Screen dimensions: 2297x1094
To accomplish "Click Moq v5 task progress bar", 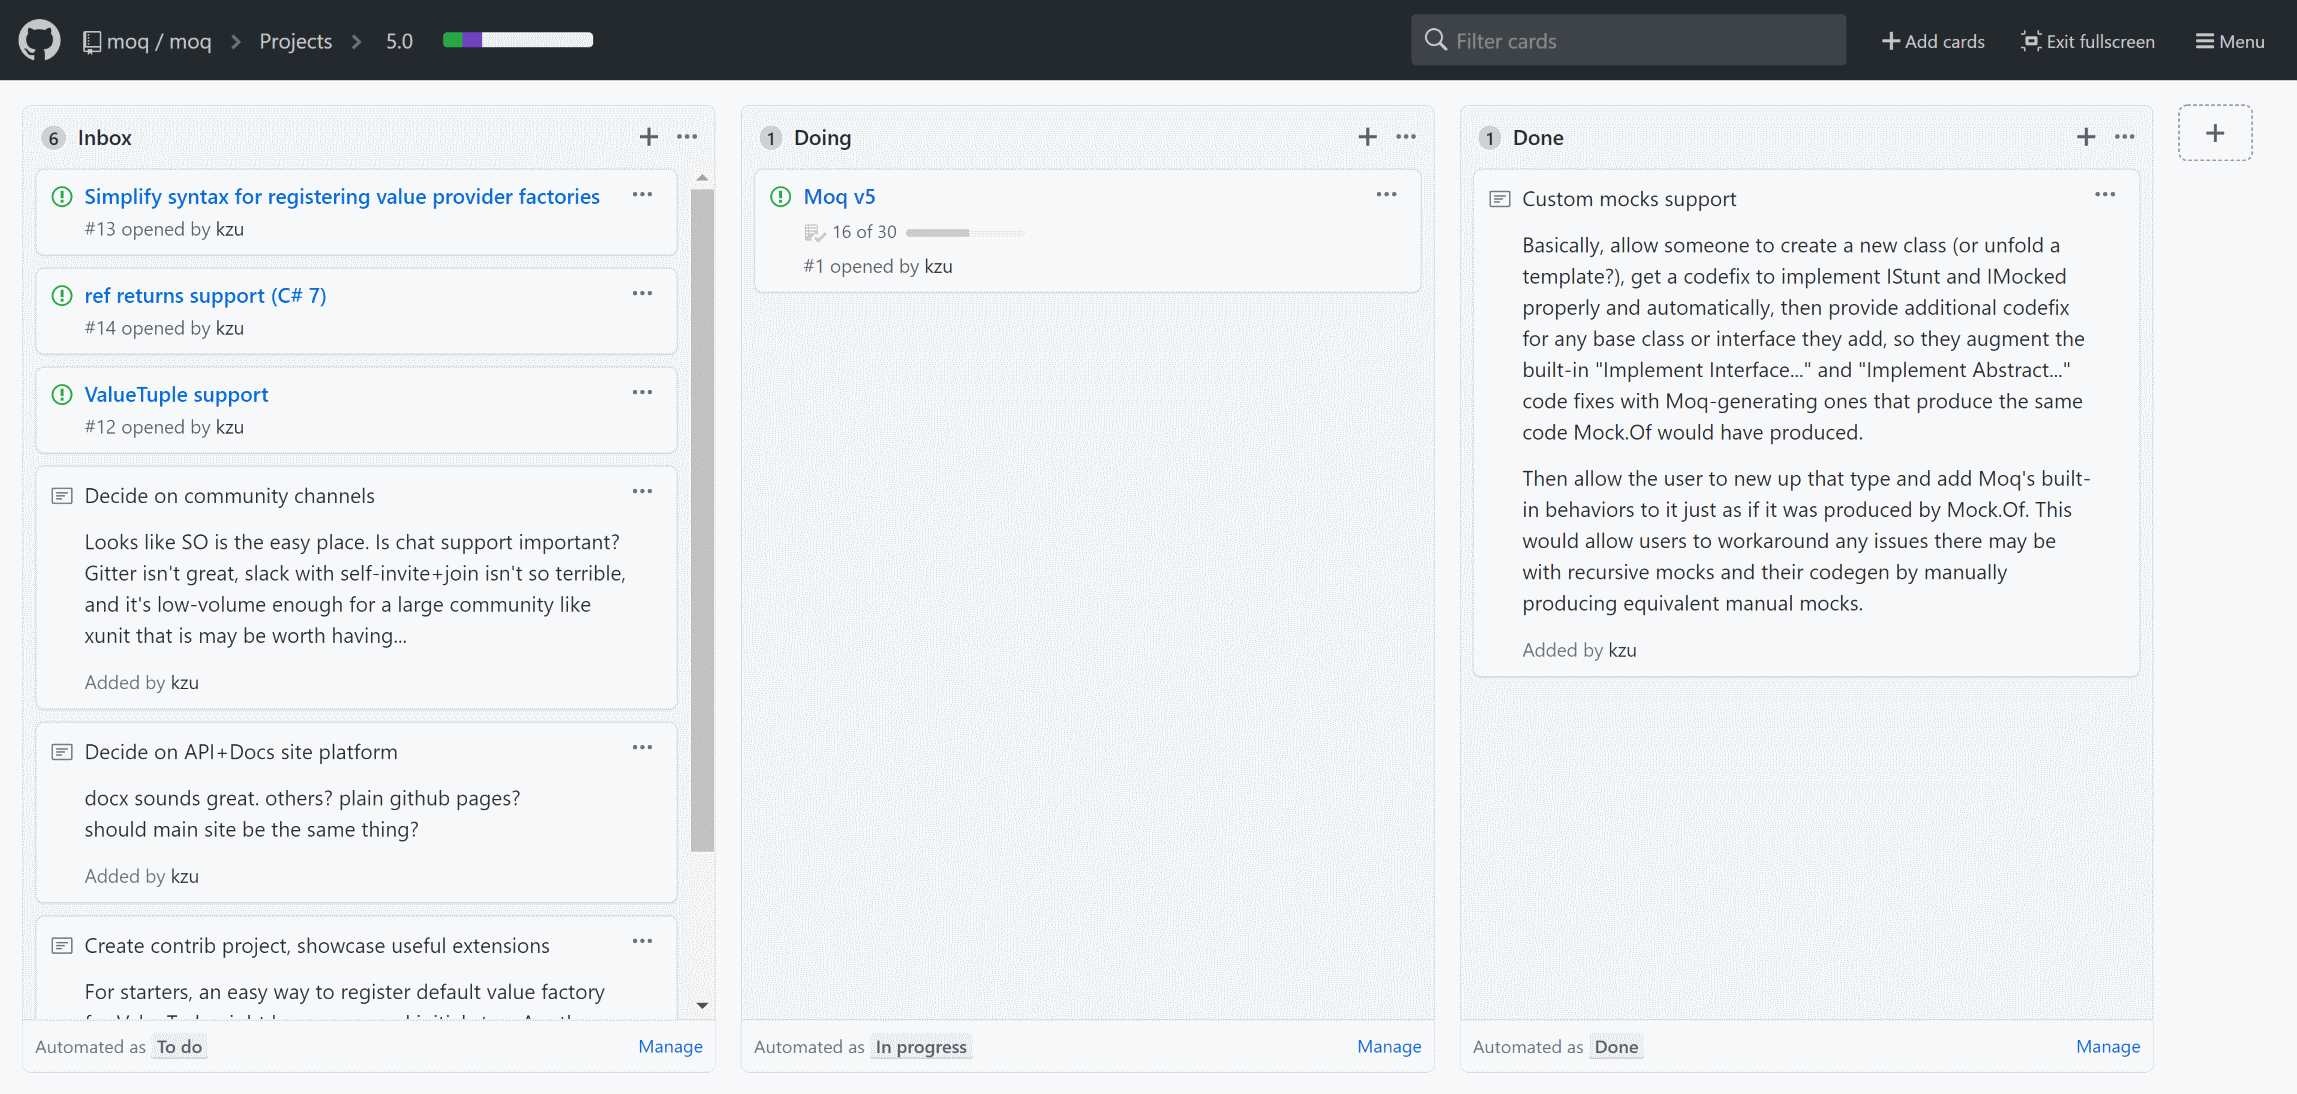I will pos(965,233).
